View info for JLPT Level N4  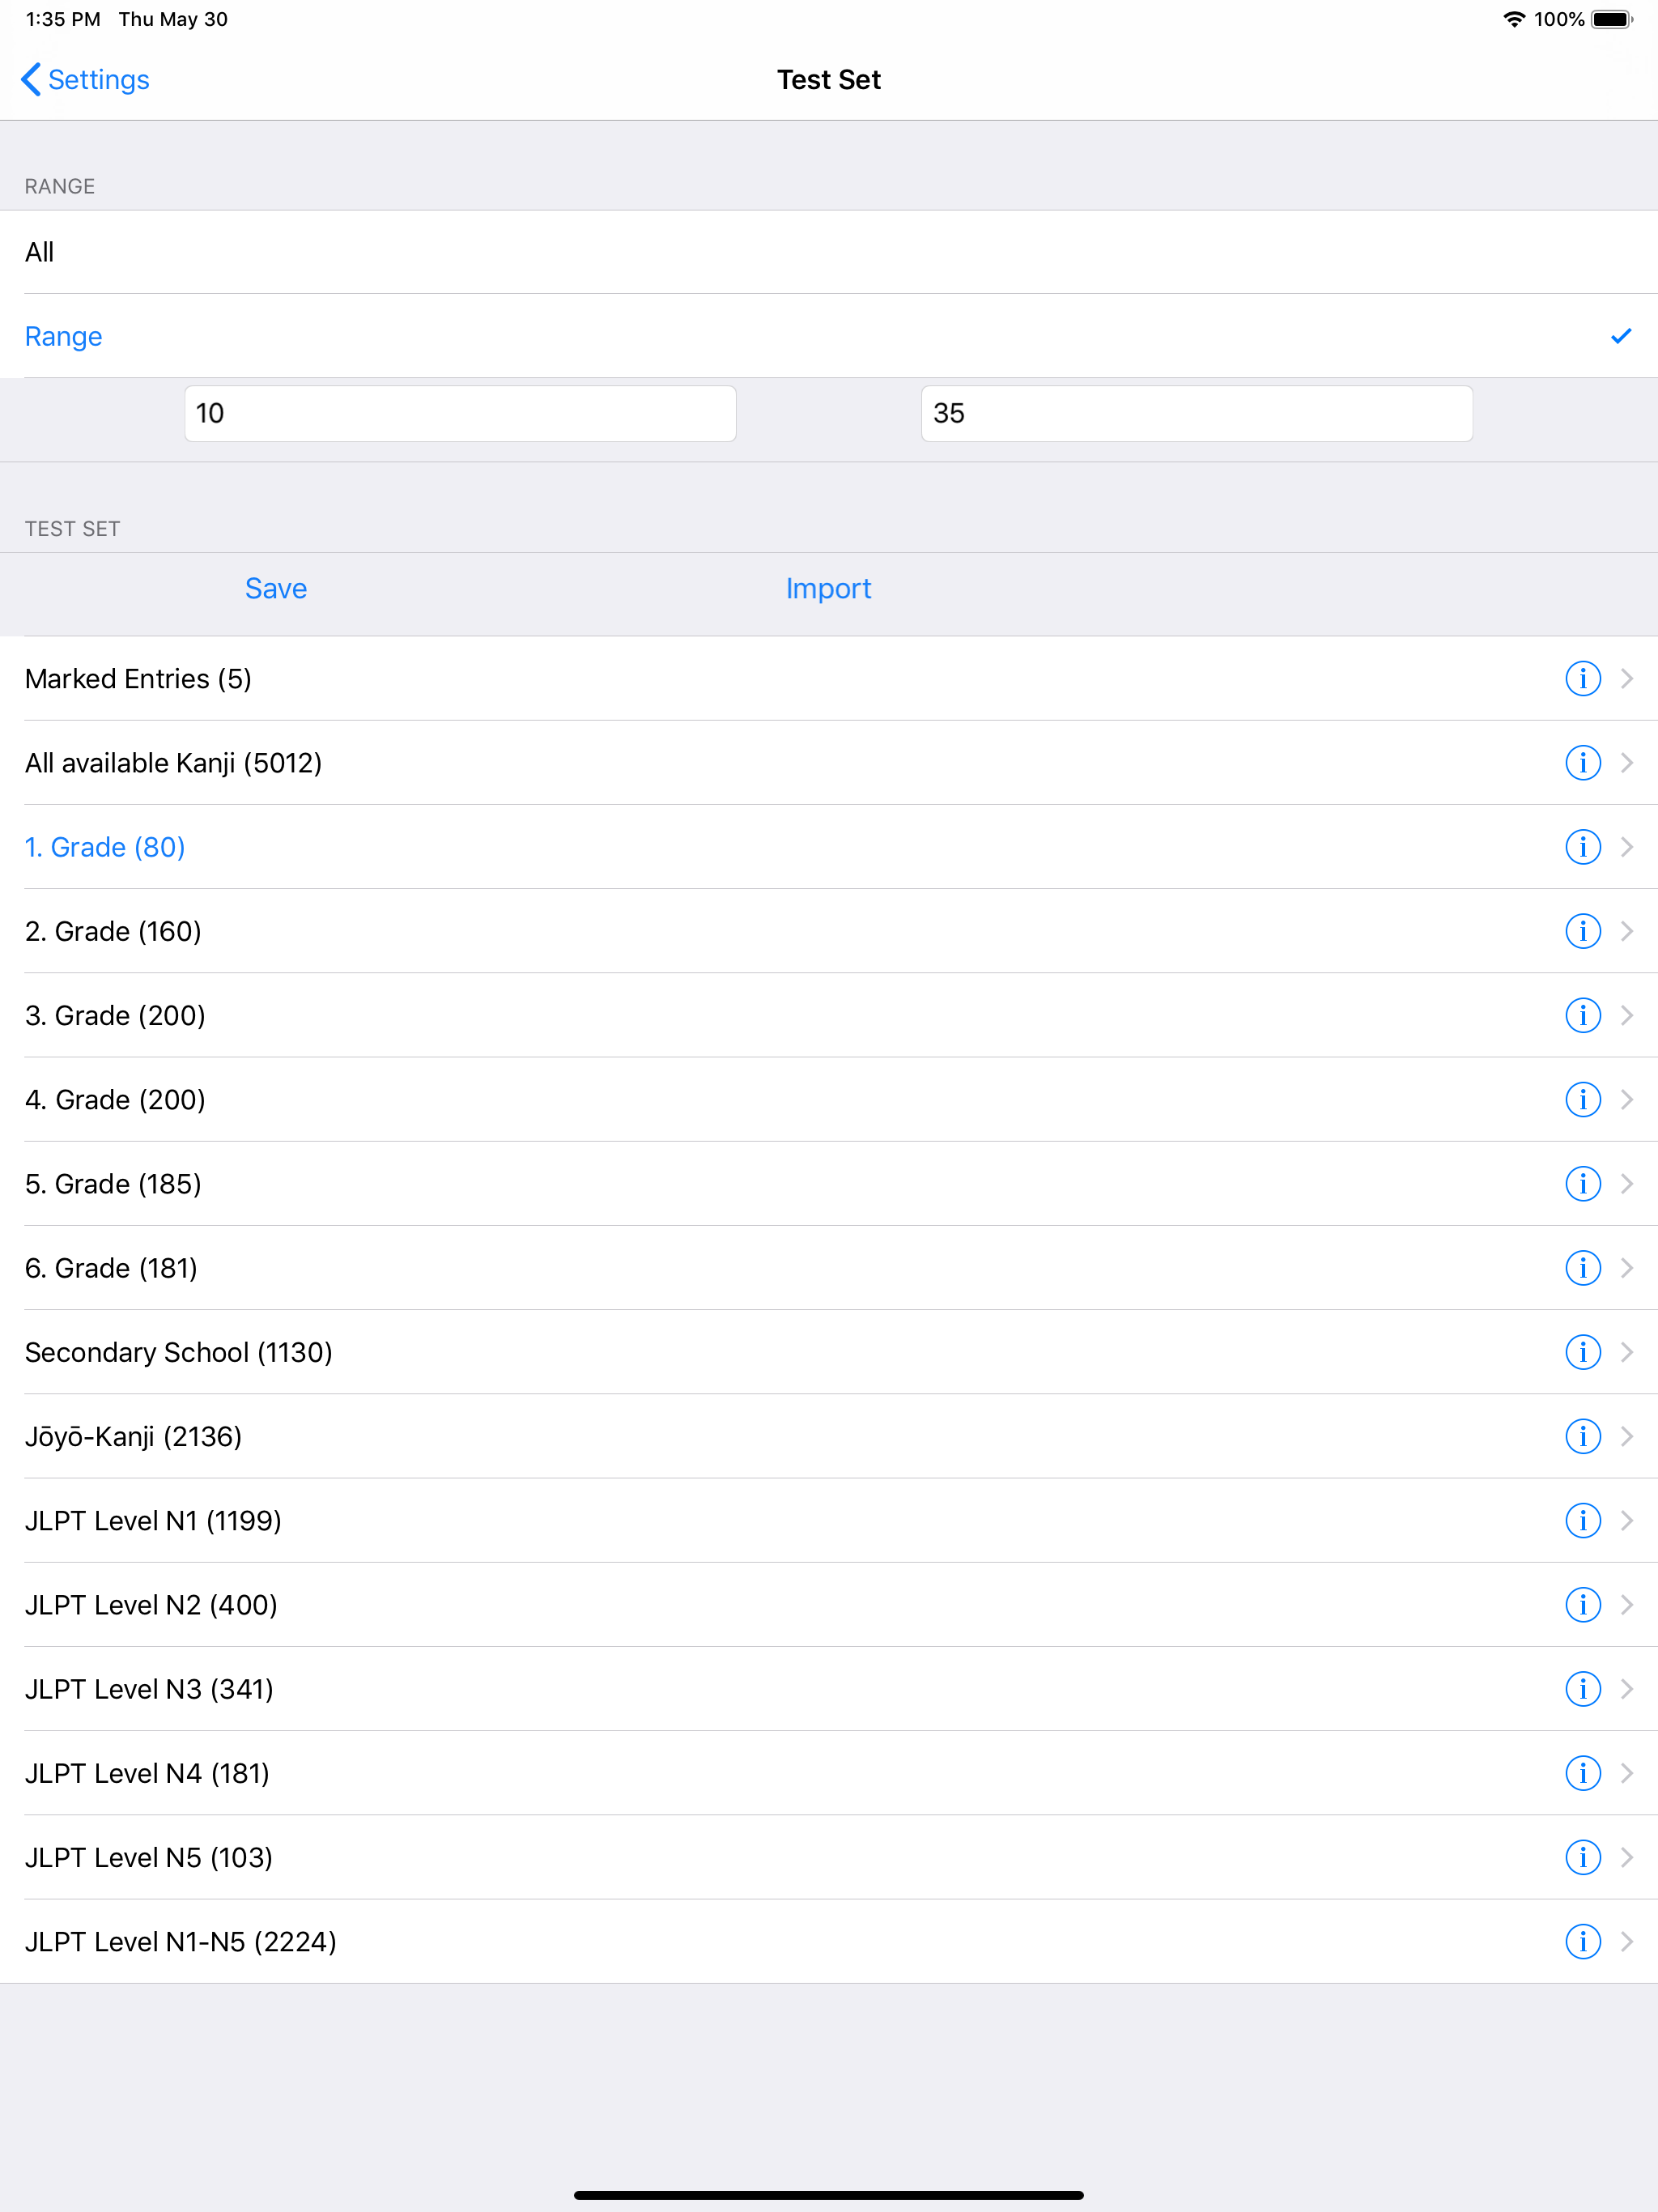tap(1582, 1772)
